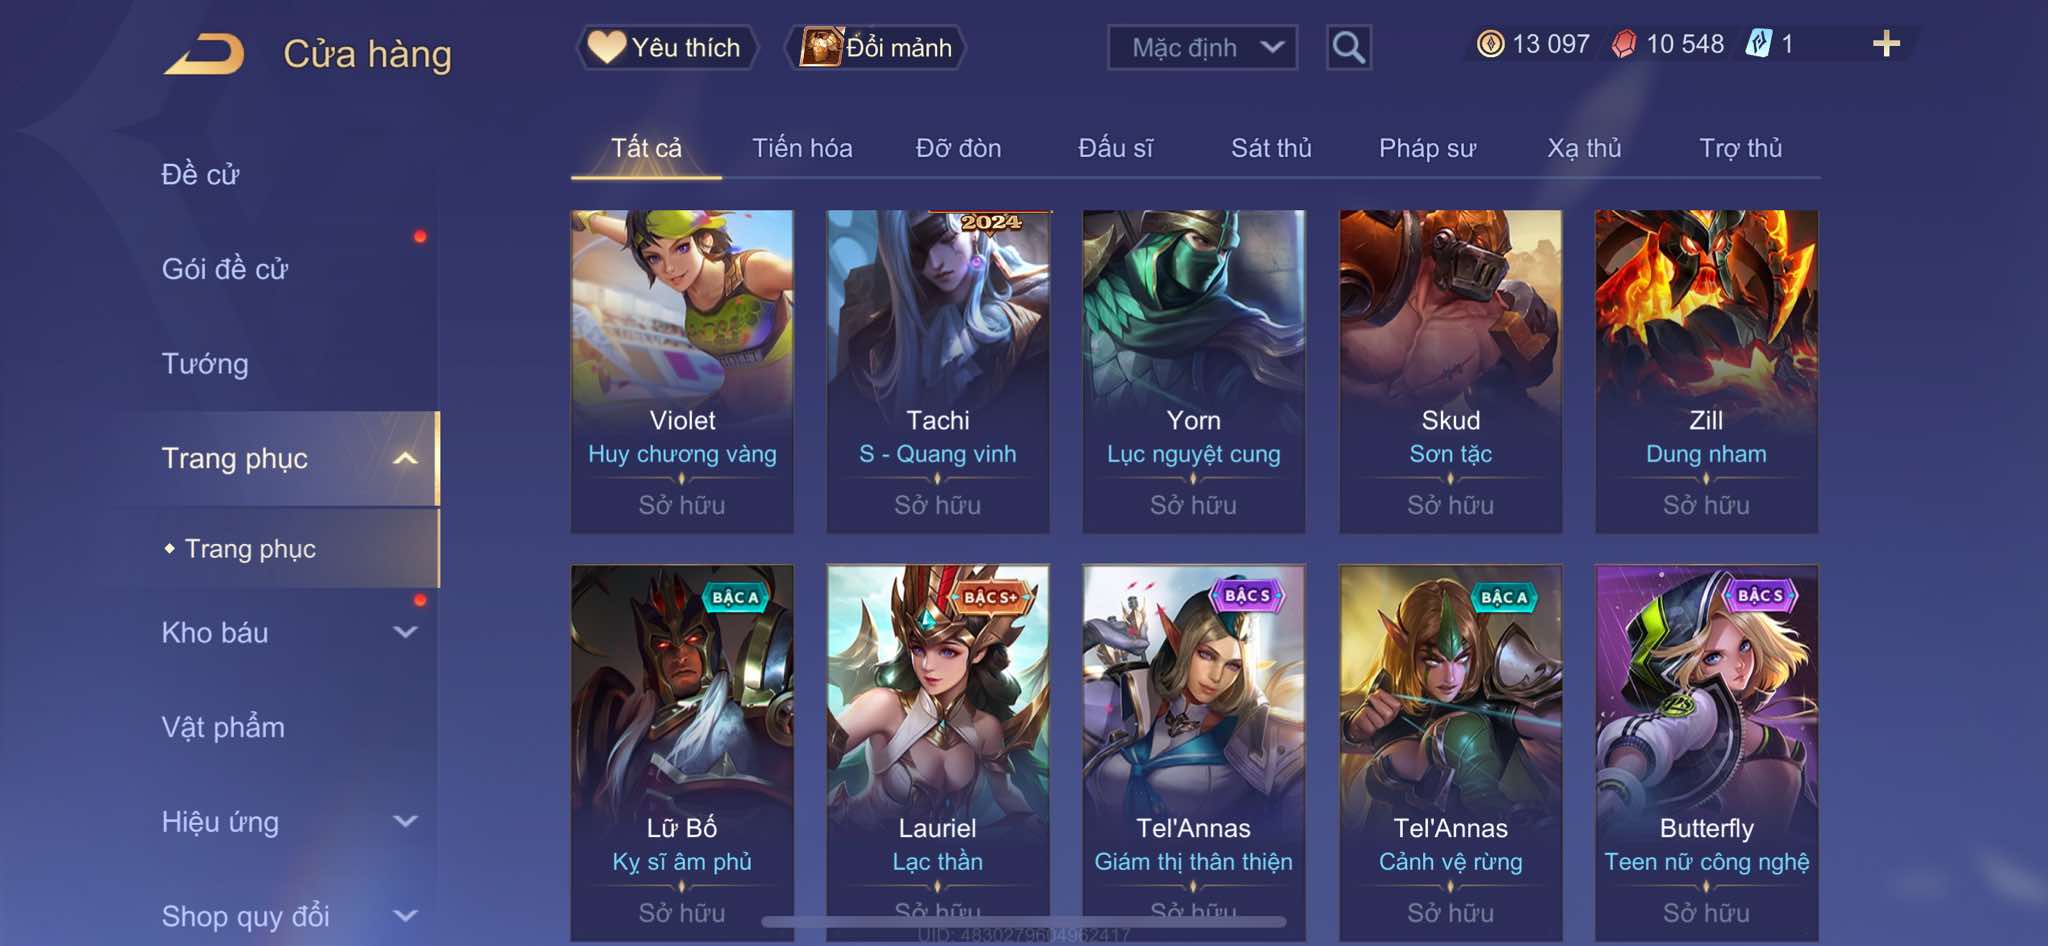Viewport: 2048px width, 946px height.
Task: Open the search magnifier icon
Action: click(x=1348, y=47)
